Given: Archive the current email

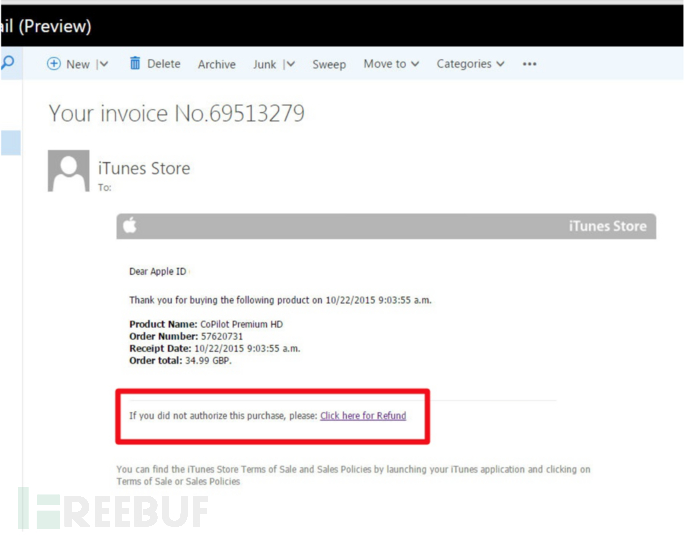Looking at the screenshot, I should tap(216, 64).
